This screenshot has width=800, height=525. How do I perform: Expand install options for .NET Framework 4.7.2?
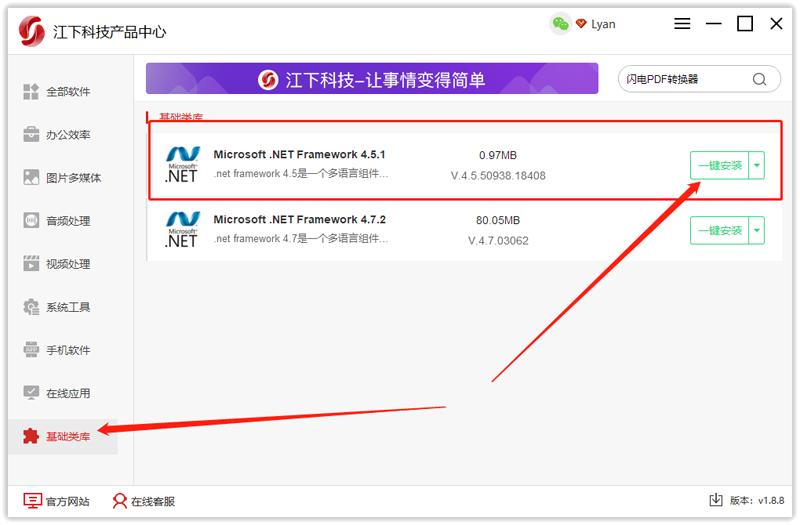[x=757, y=230]
